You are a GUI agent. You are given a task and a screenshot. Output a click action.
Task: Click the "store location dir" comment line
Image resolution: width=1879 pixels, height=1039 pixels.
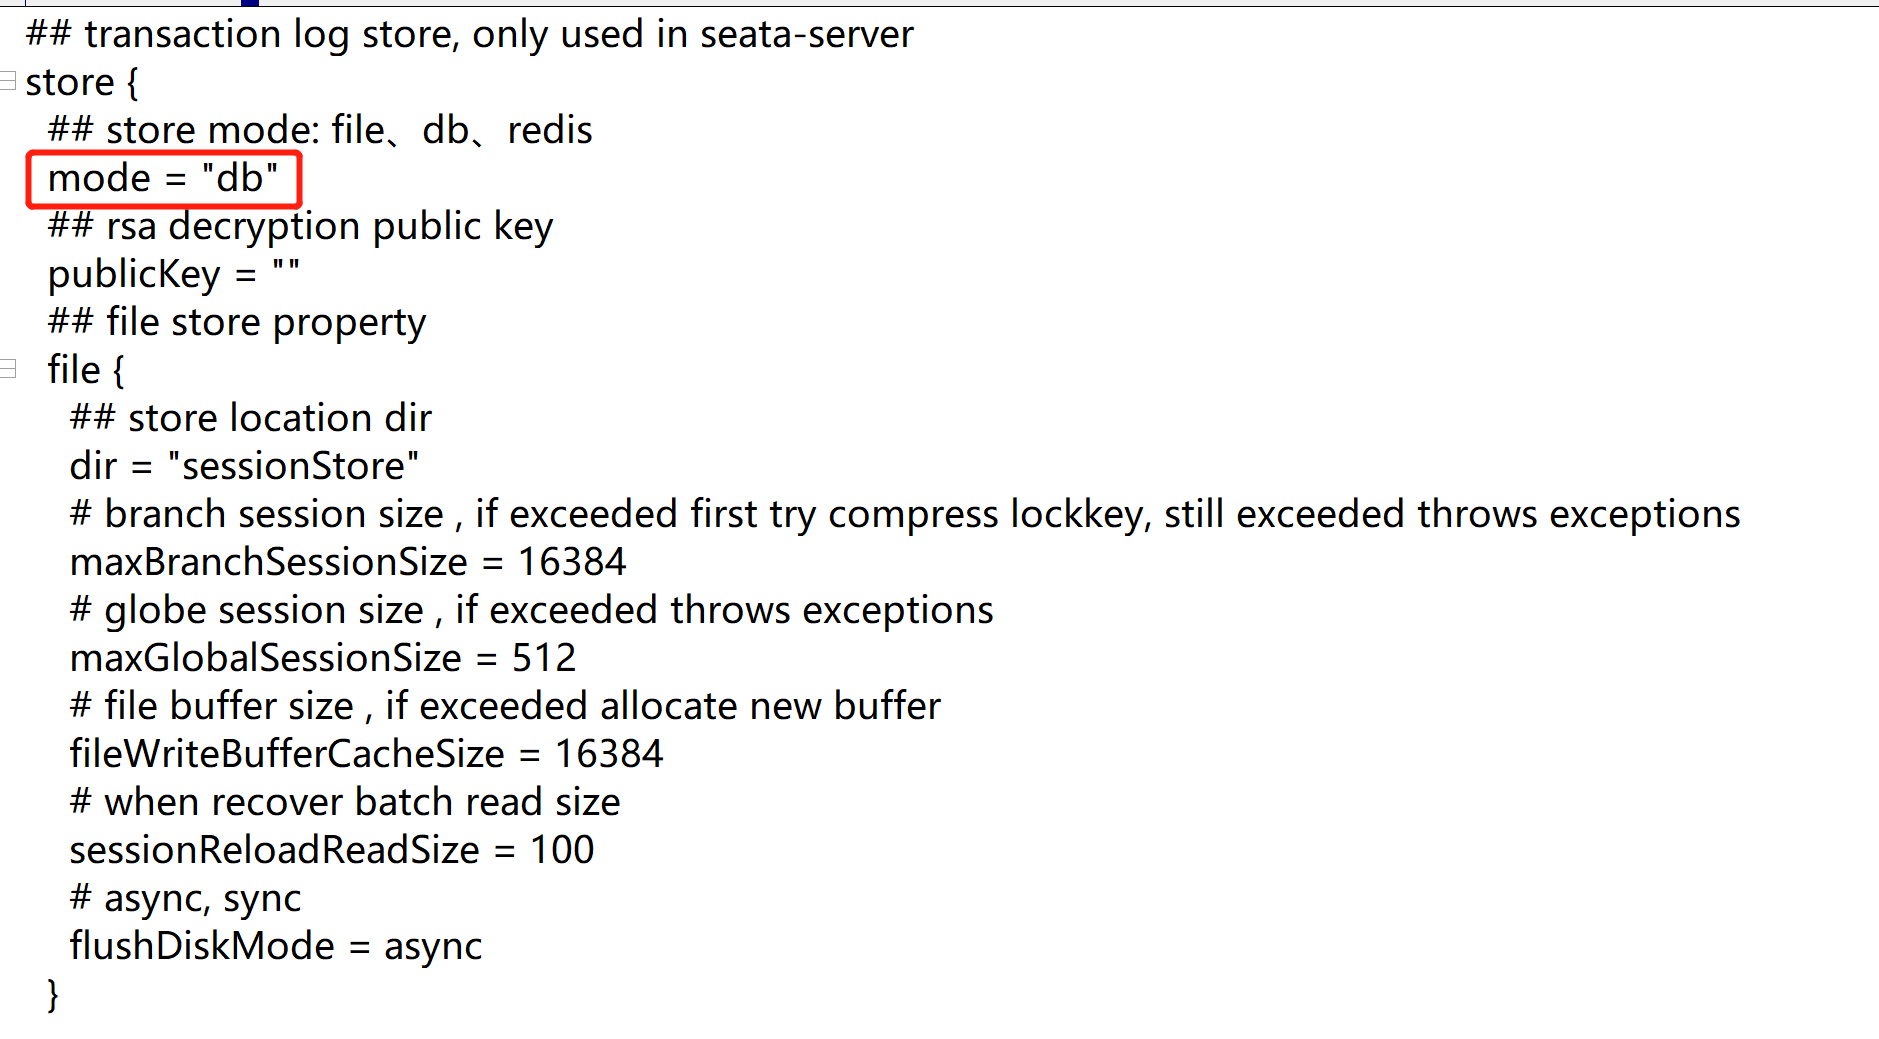pyautogui.click(x=251, y=418)
